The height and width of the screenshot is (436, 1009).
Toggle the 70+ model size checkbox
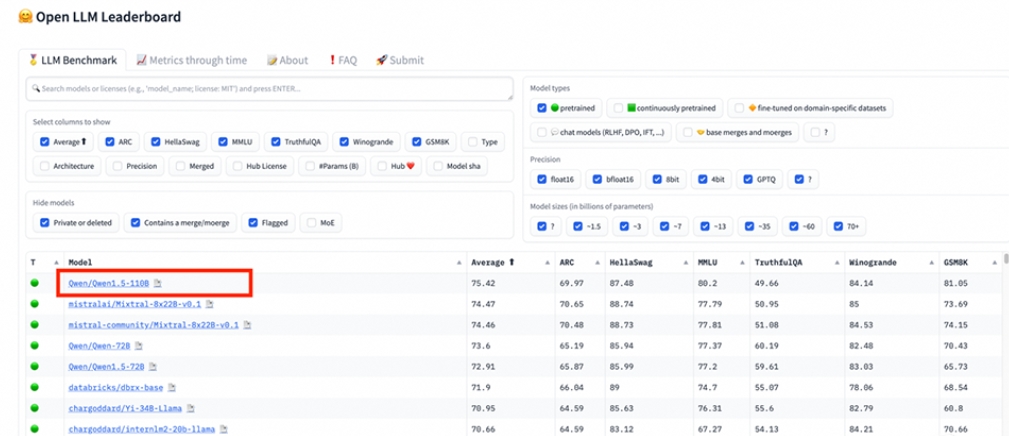pos(838,226)
